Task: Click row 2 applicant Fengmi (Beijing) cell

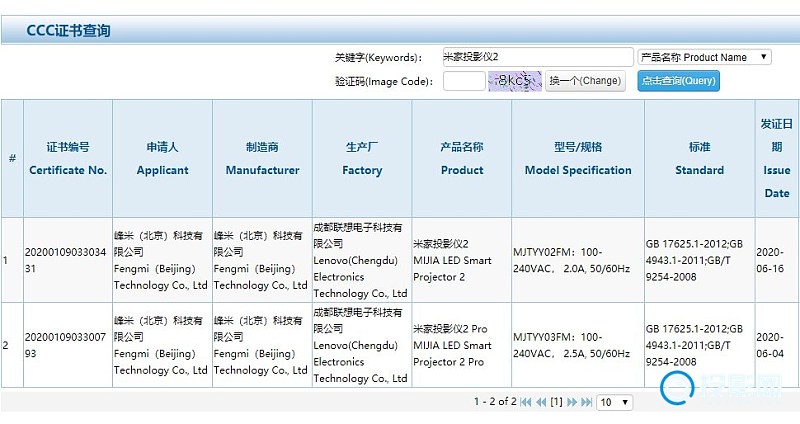Action: click(162, 345)
